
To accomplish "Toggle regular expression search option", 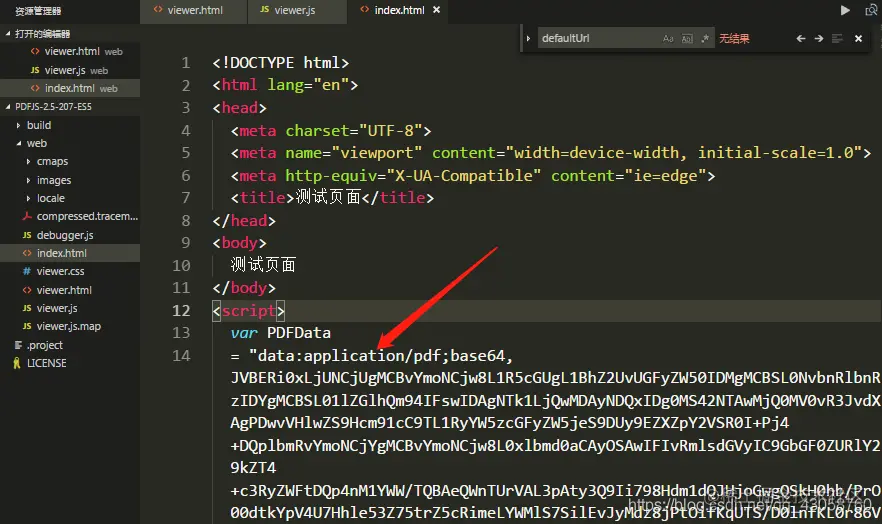I will tap(705, 39).
